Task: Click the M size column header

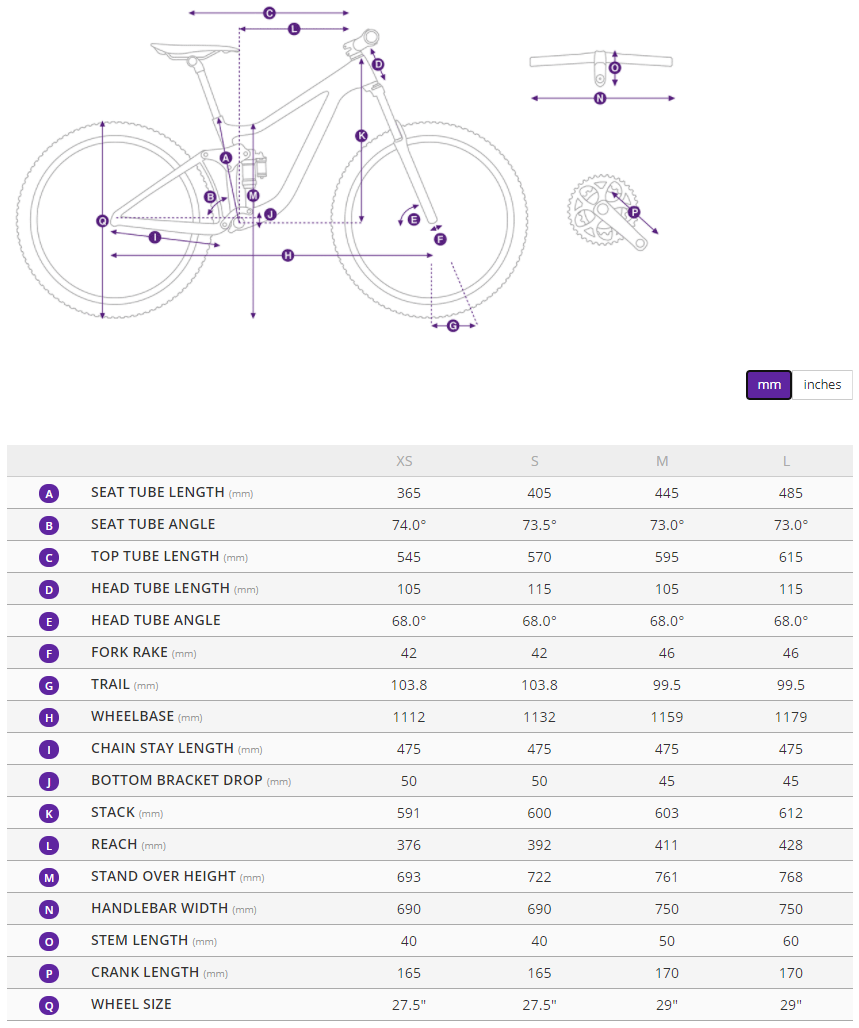Action: pyautogui.click(x=662, y=461)
